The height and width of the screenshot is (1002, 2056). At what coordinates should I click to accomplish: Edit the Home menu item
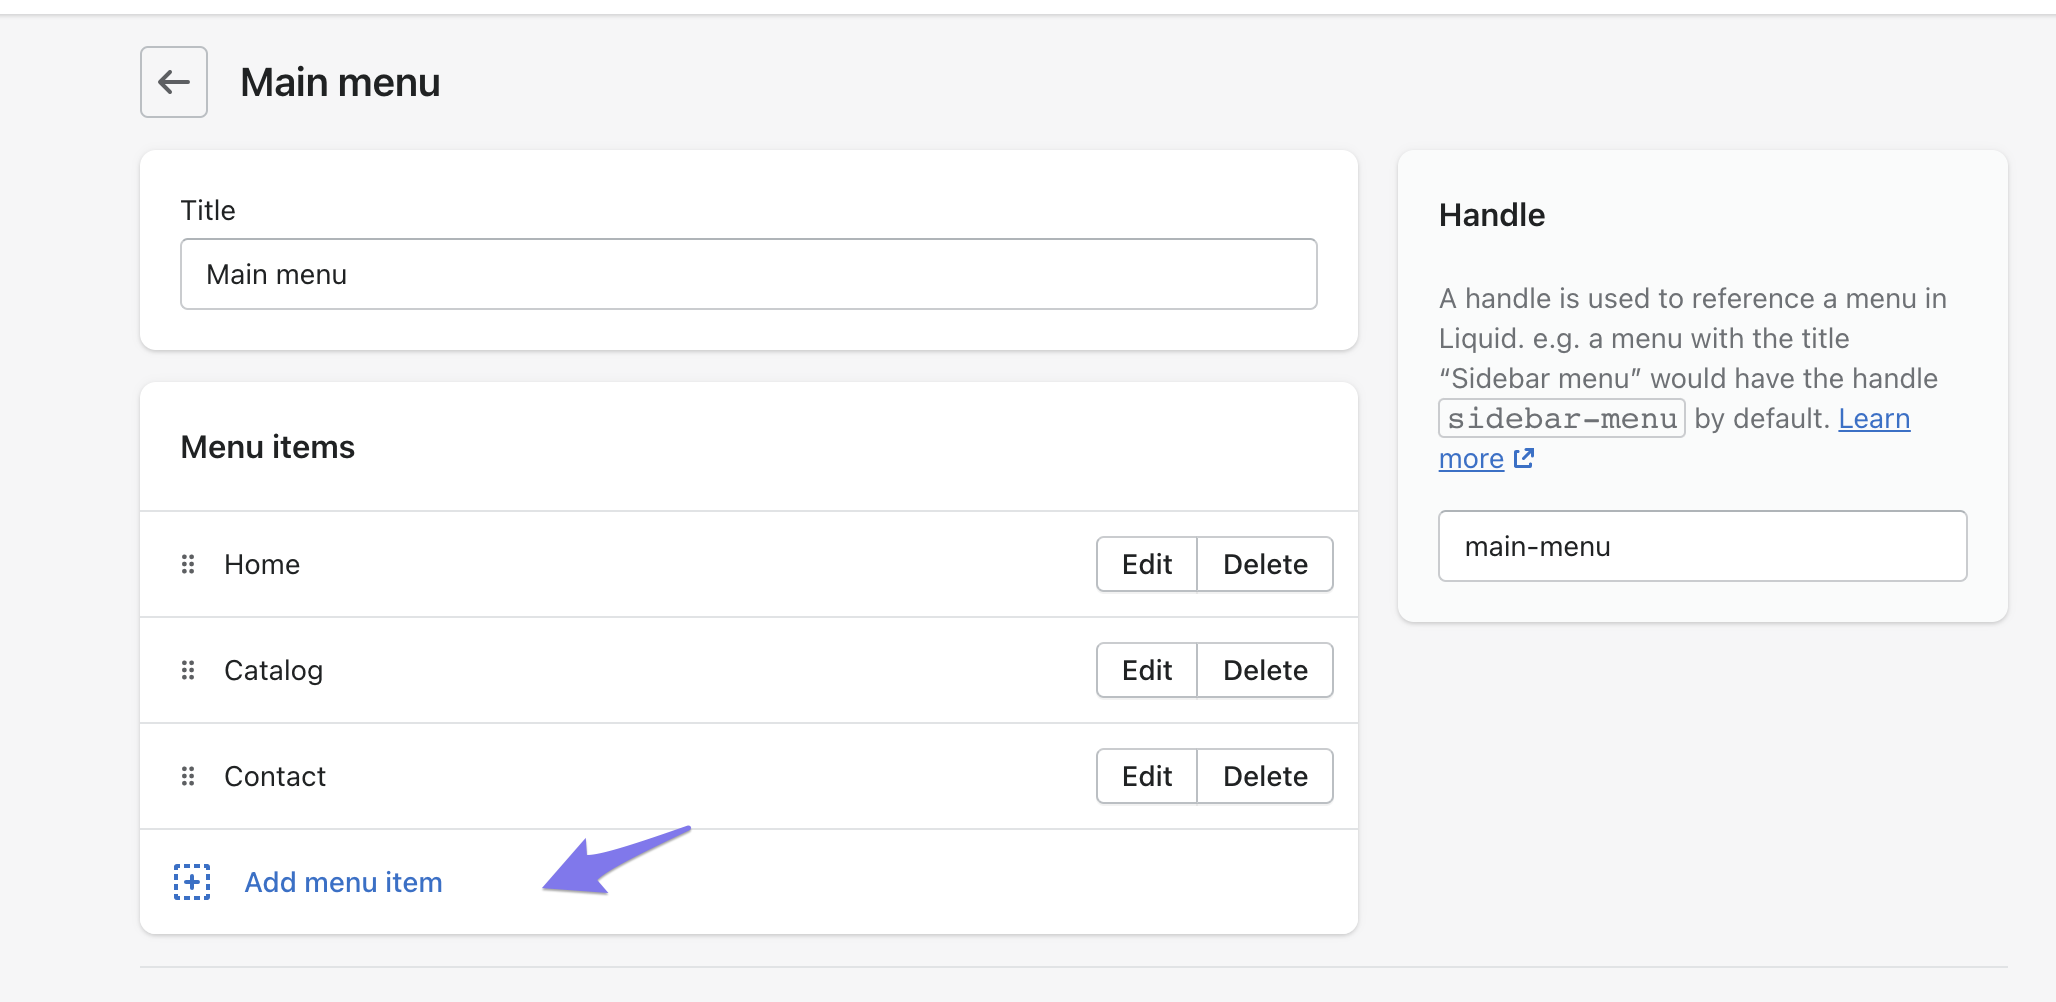pos(1146,564)
